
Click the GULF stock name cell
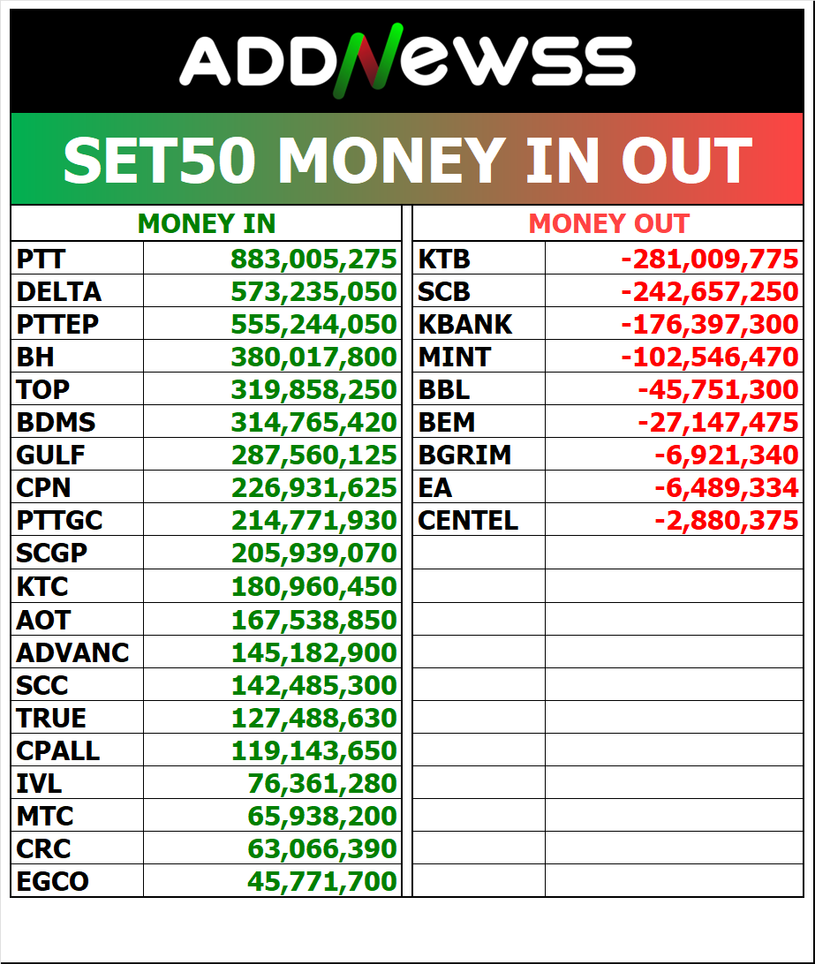(x=77, y=456)
